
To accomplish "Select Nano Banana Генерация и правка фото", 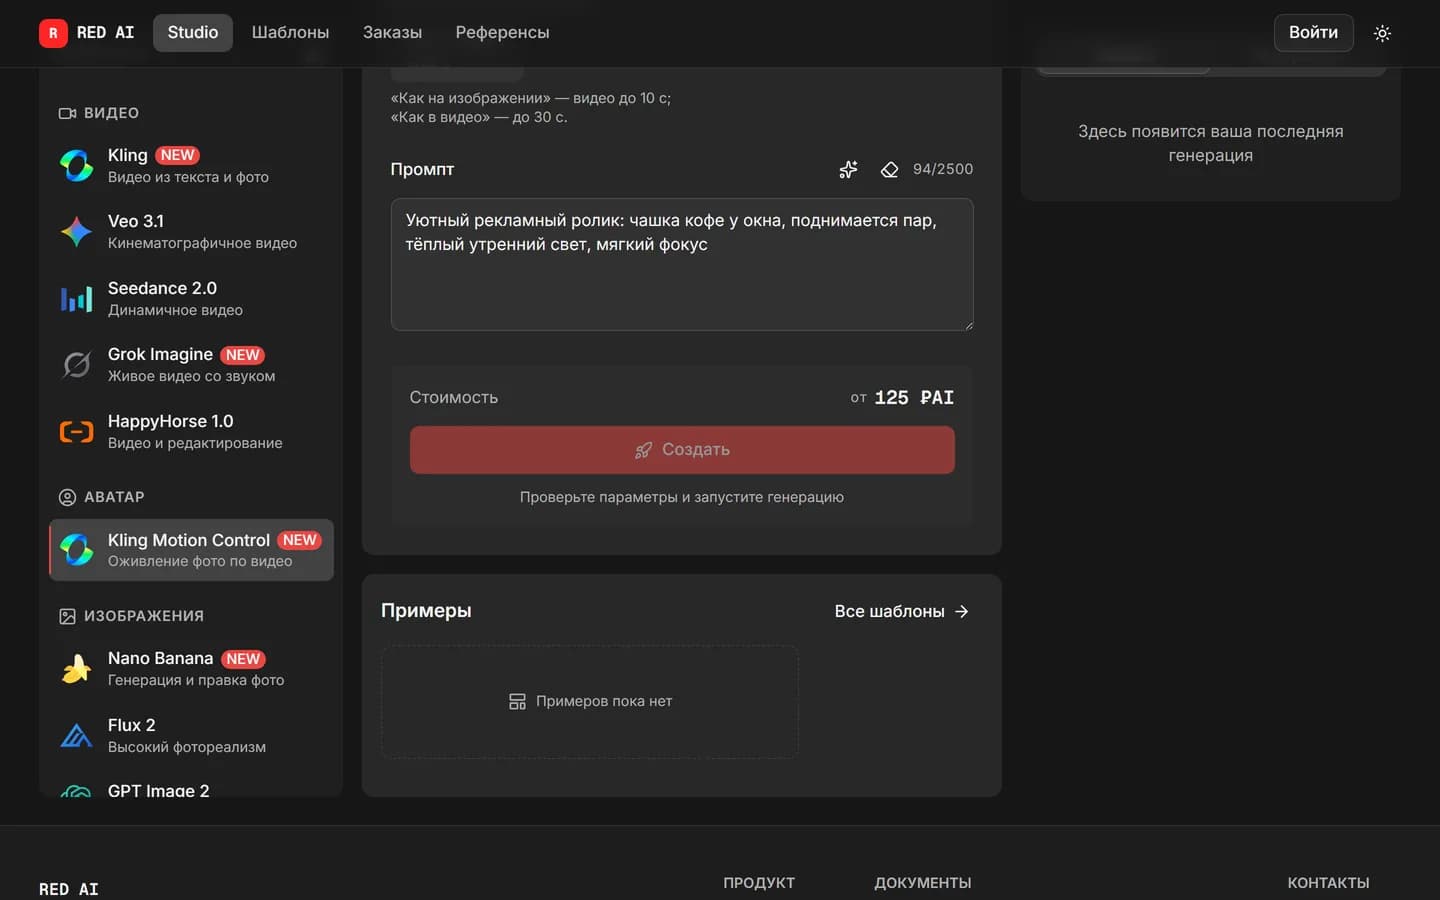I will (191, 668).
